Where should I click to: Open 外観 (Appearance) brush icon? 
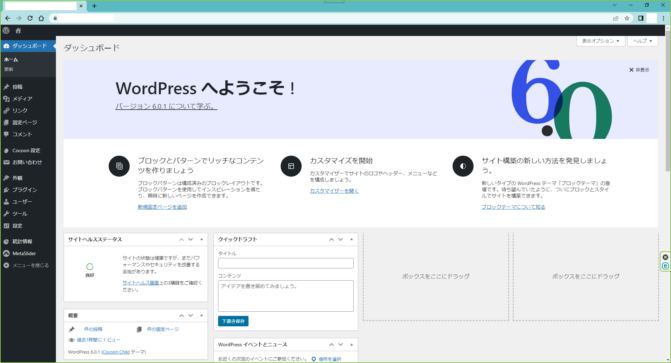[6, 178]
